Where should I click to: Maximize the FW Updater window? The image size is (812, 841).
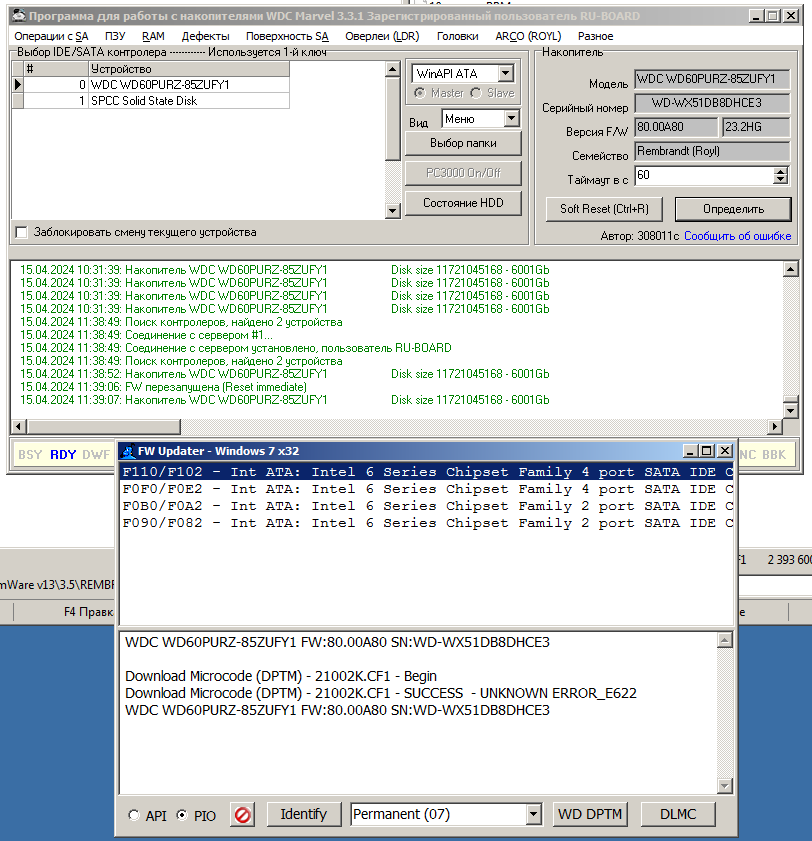[x=707, y=452]
